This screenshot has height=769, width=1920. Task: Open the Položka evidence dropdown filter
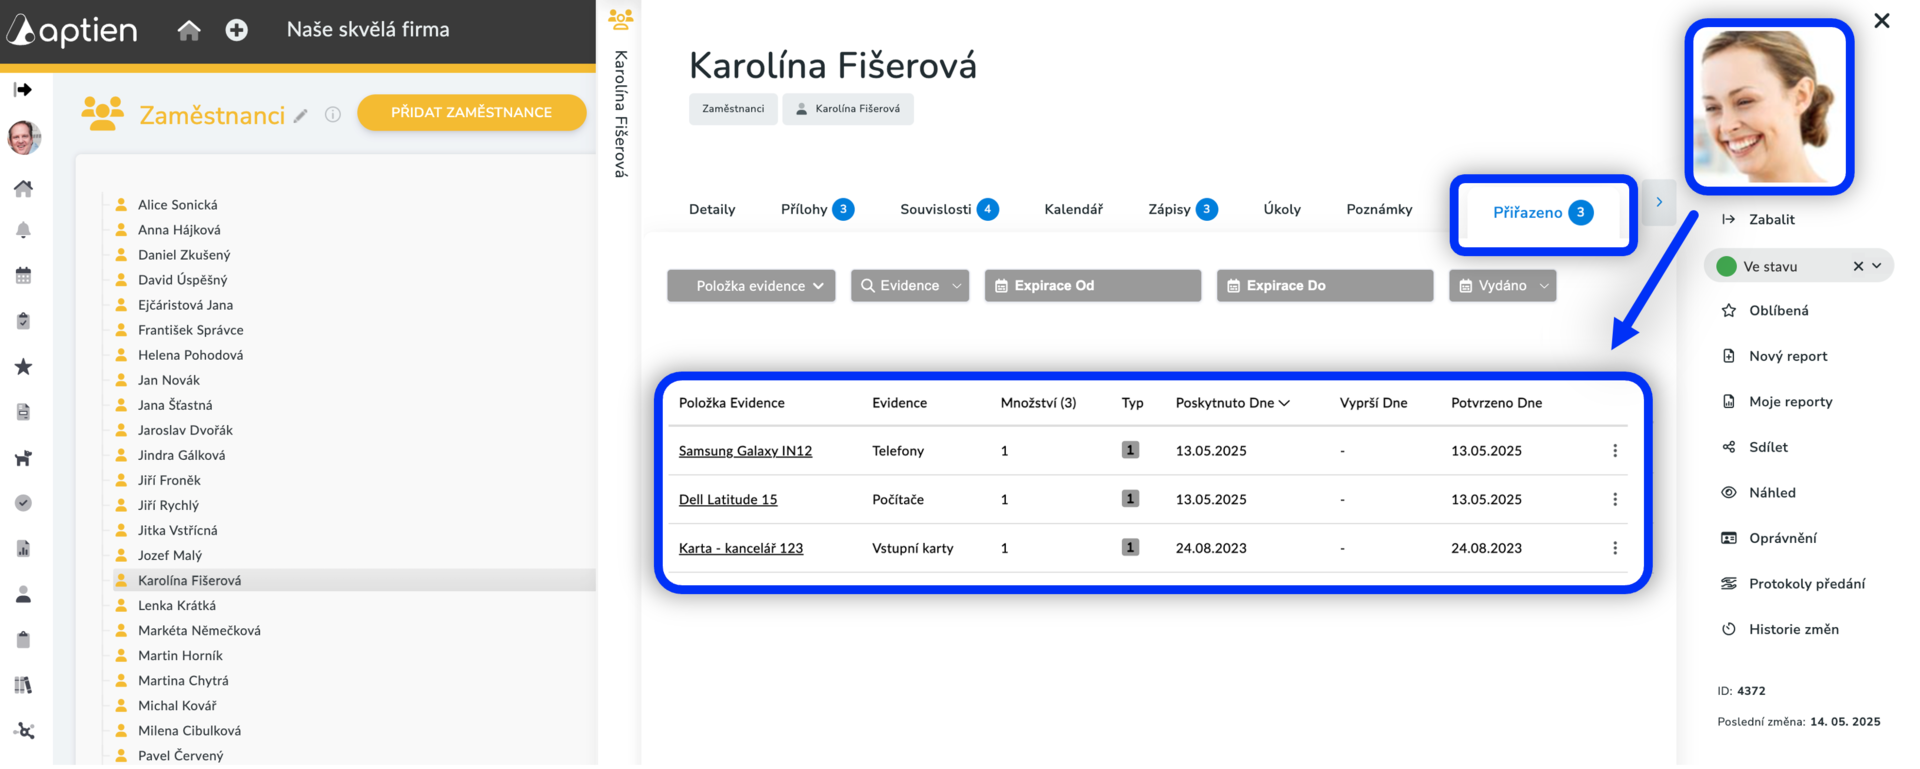pyautogui.click(x=751, y=286)
